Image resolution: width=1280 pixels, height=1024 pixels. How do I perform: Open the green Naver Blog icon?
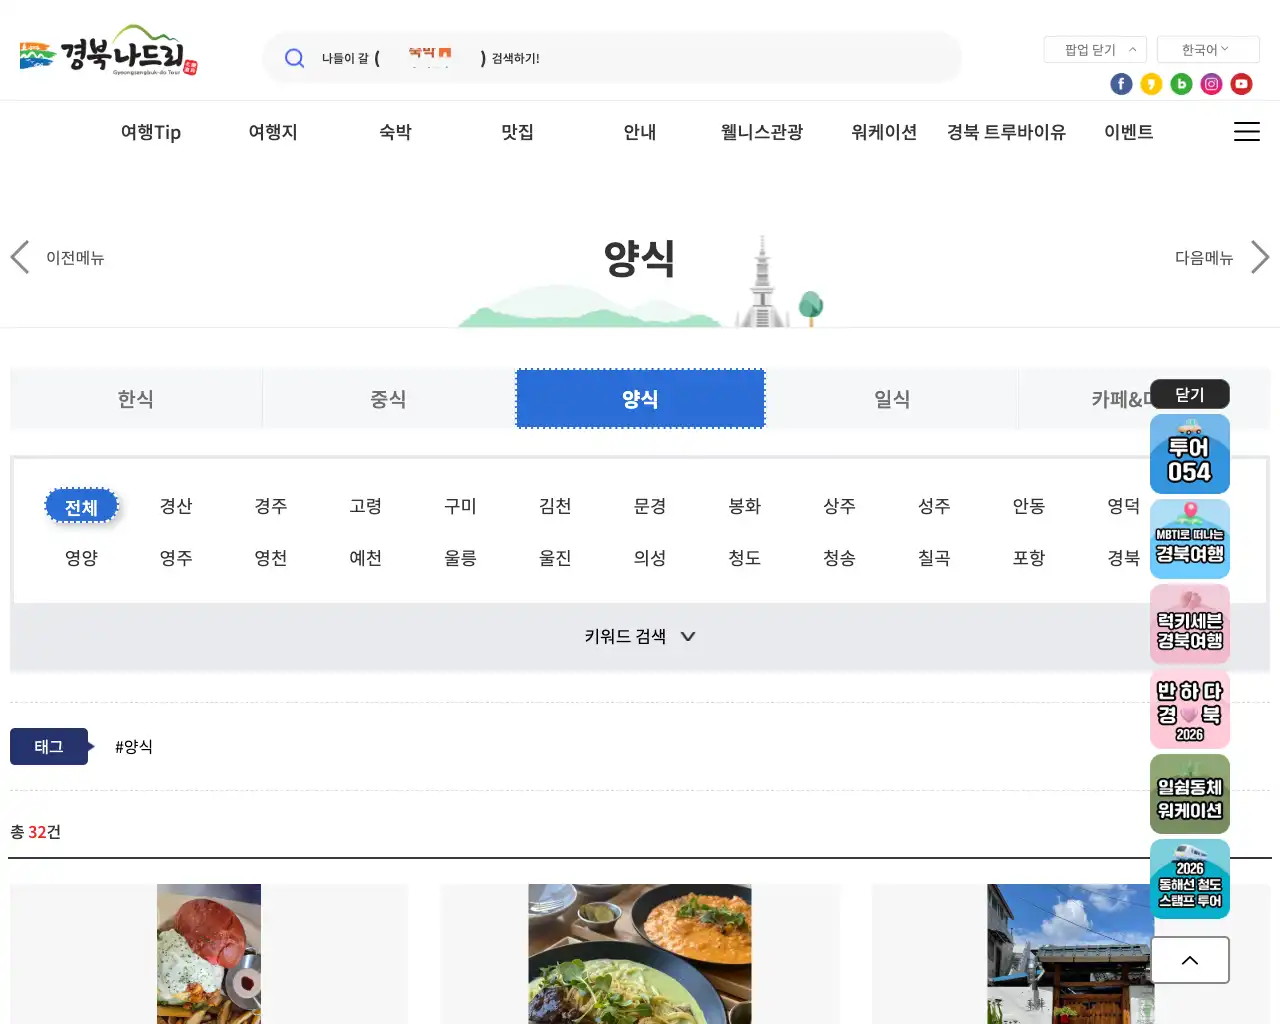[1181, 84]
